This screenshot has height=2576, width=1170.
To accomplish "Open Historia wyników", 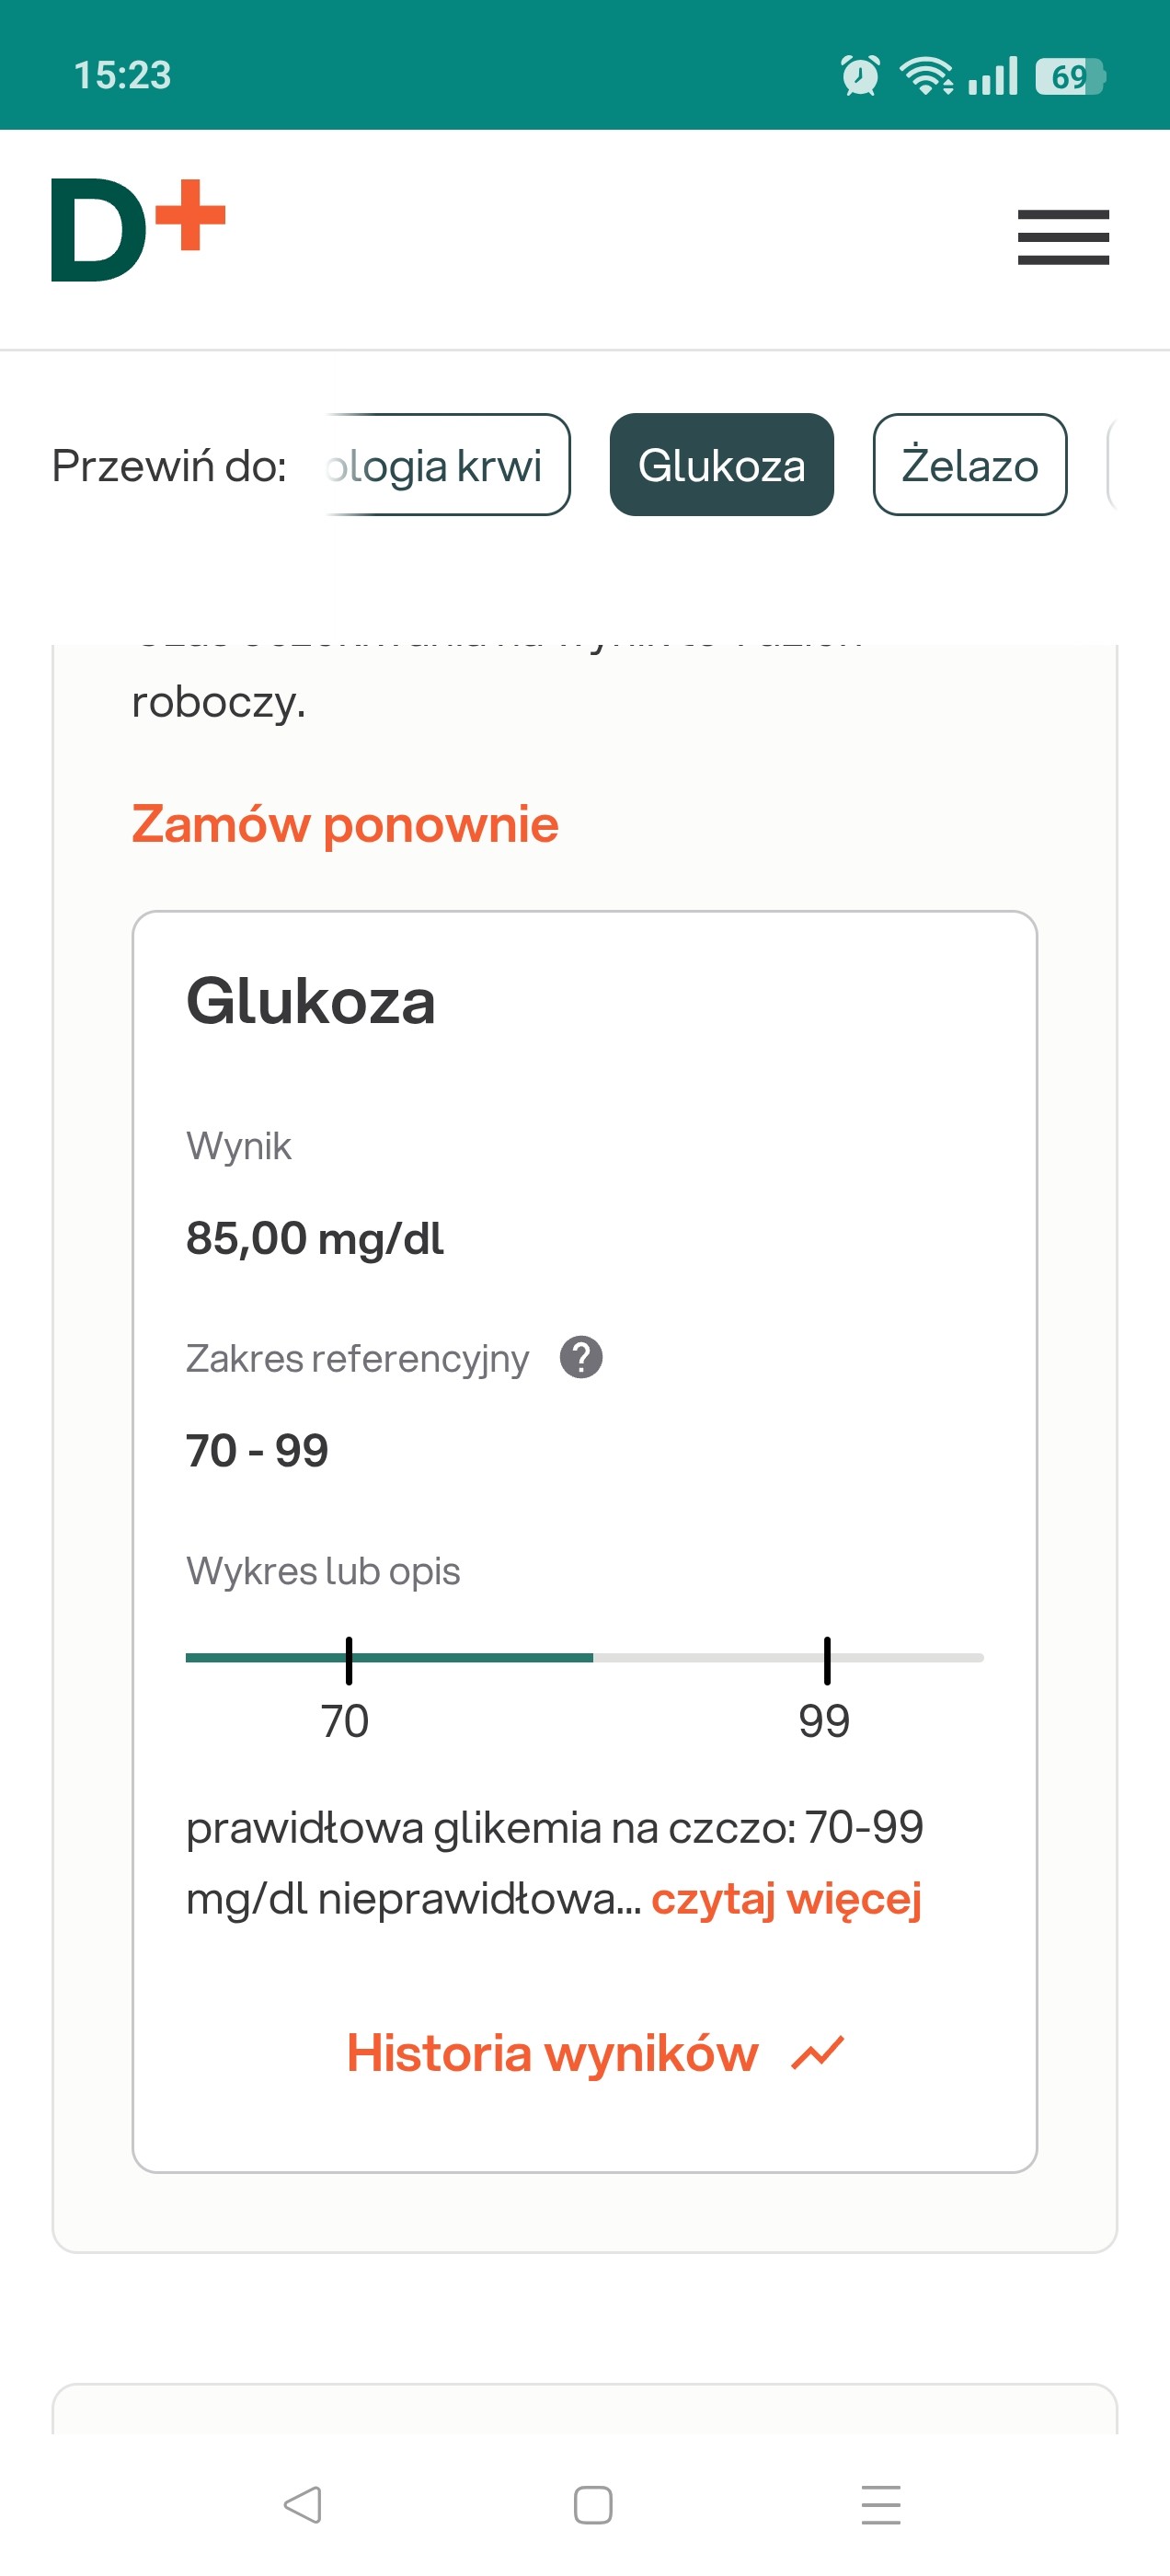I will coord(553,2053).
